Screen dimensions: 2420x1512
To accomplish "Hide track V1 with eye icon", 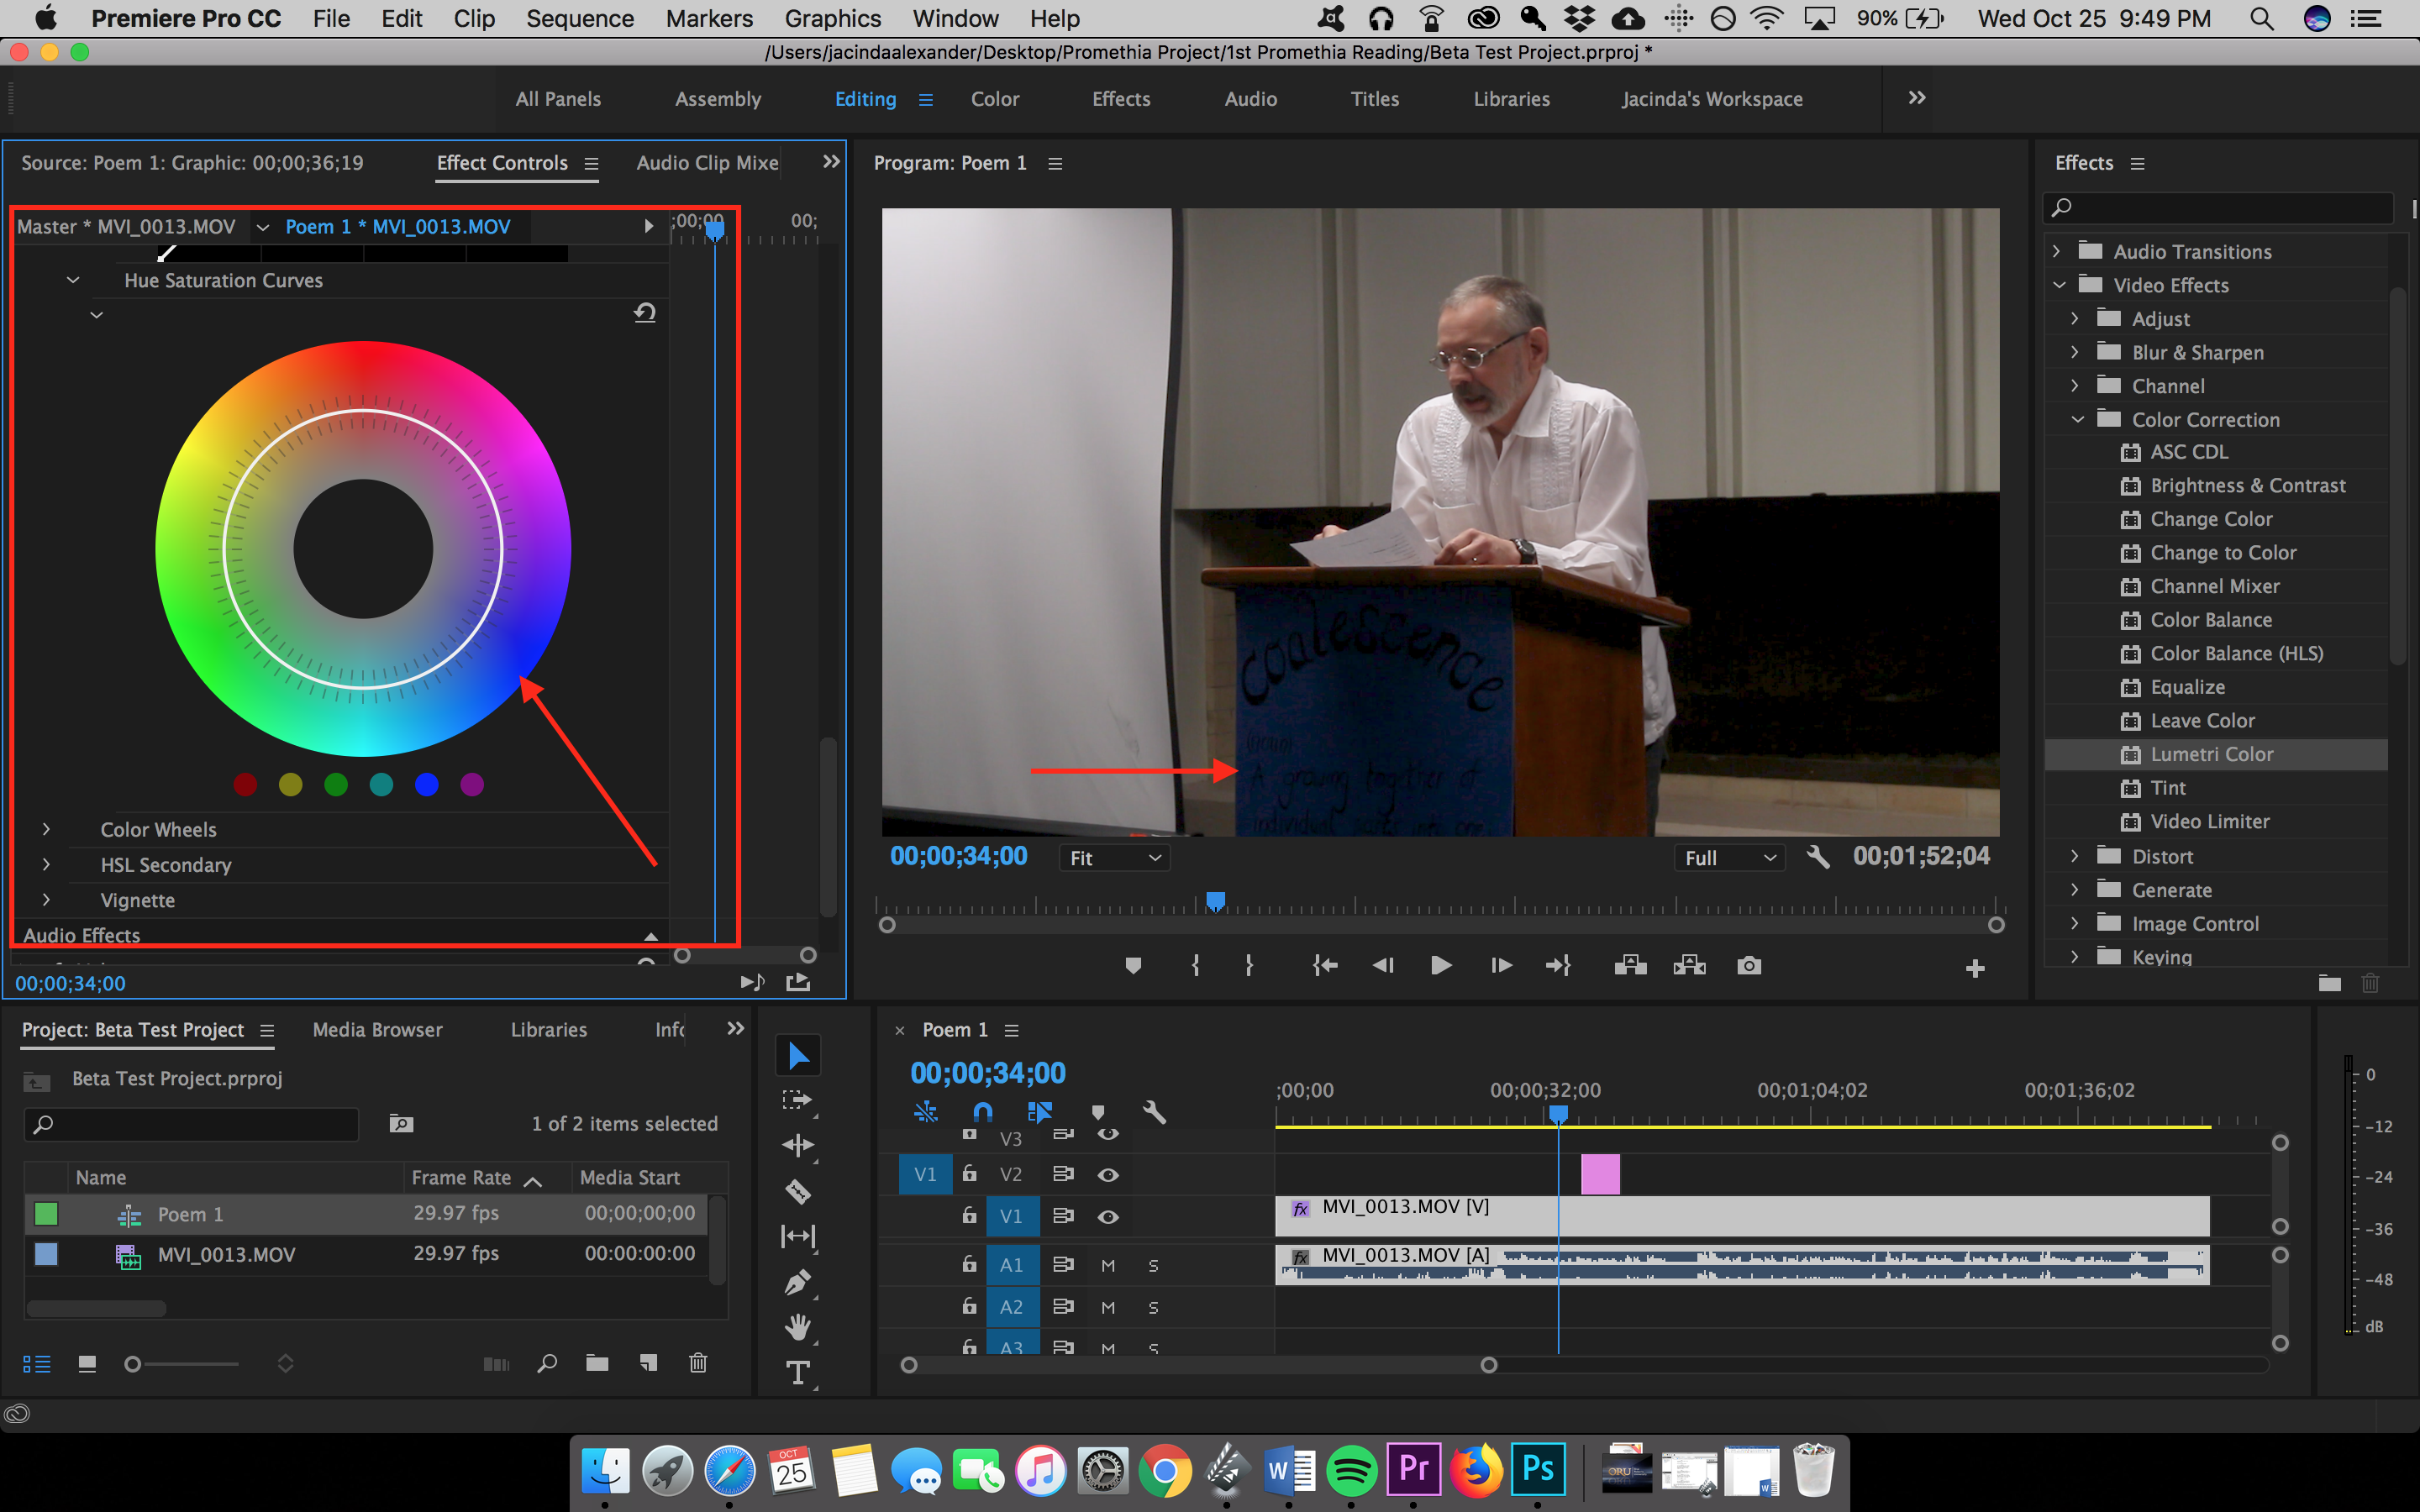I will (1107, 1216).
